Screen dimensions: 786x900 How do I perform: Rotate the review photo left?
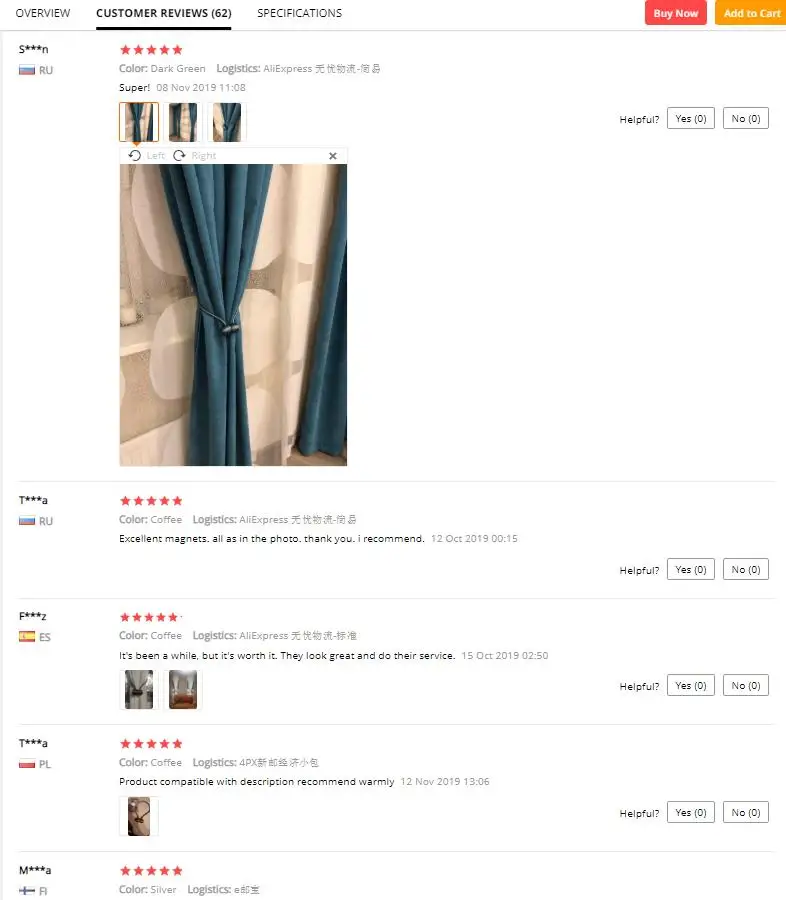[x=146, y=156]
